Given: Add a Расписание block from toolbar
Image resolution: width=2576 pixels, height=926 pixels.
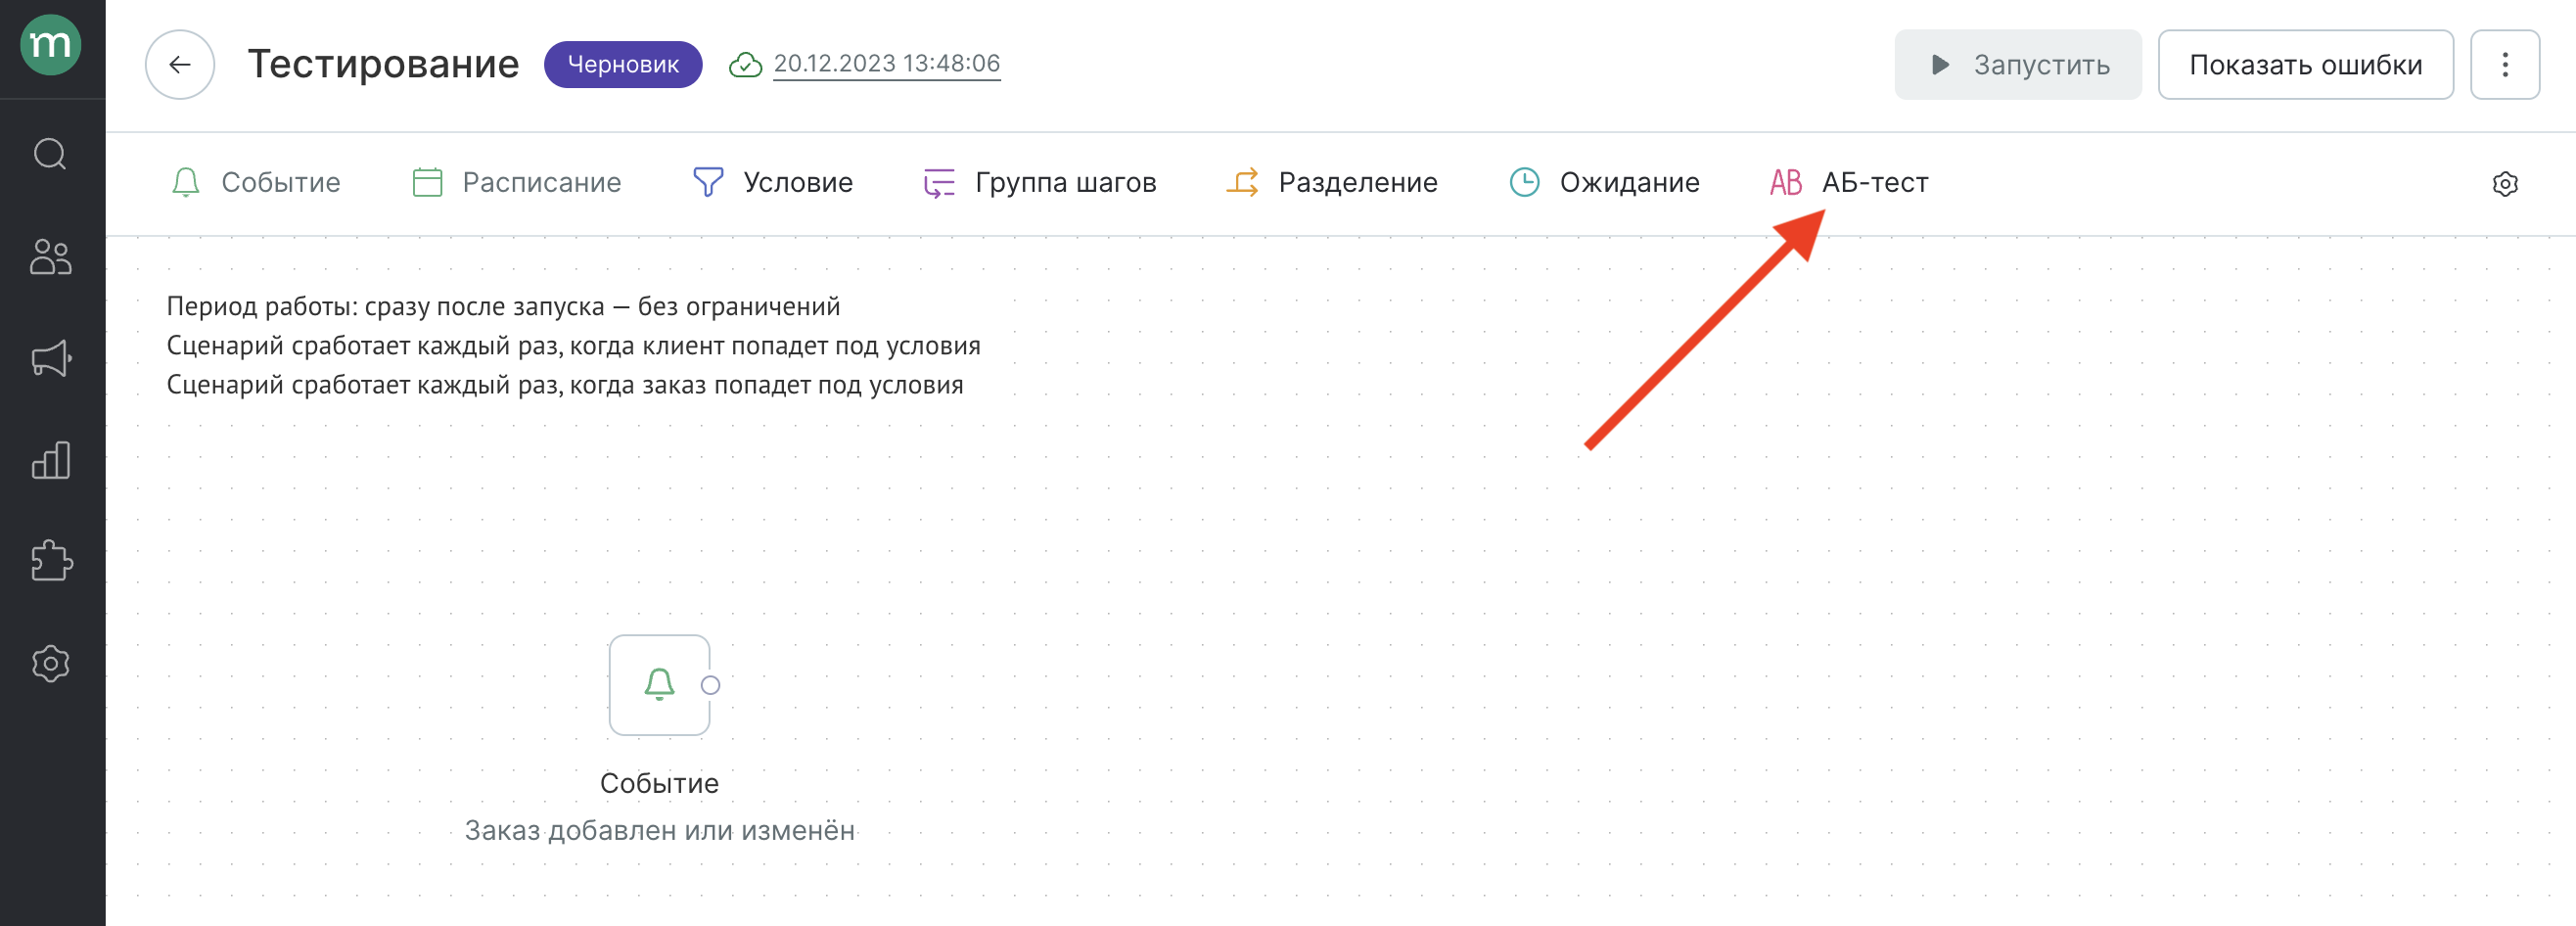Looking at the screenshot, I should point(517,182).
